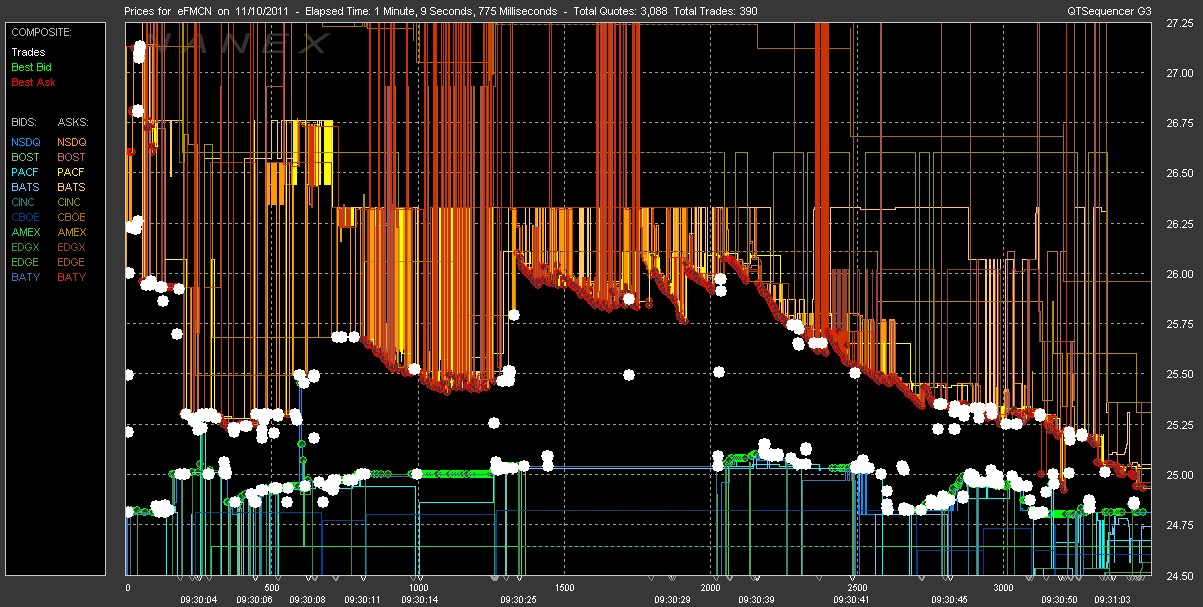Select the Trades legend entry
Viewport: 1203px width, 607px height.
coord(28,52)
